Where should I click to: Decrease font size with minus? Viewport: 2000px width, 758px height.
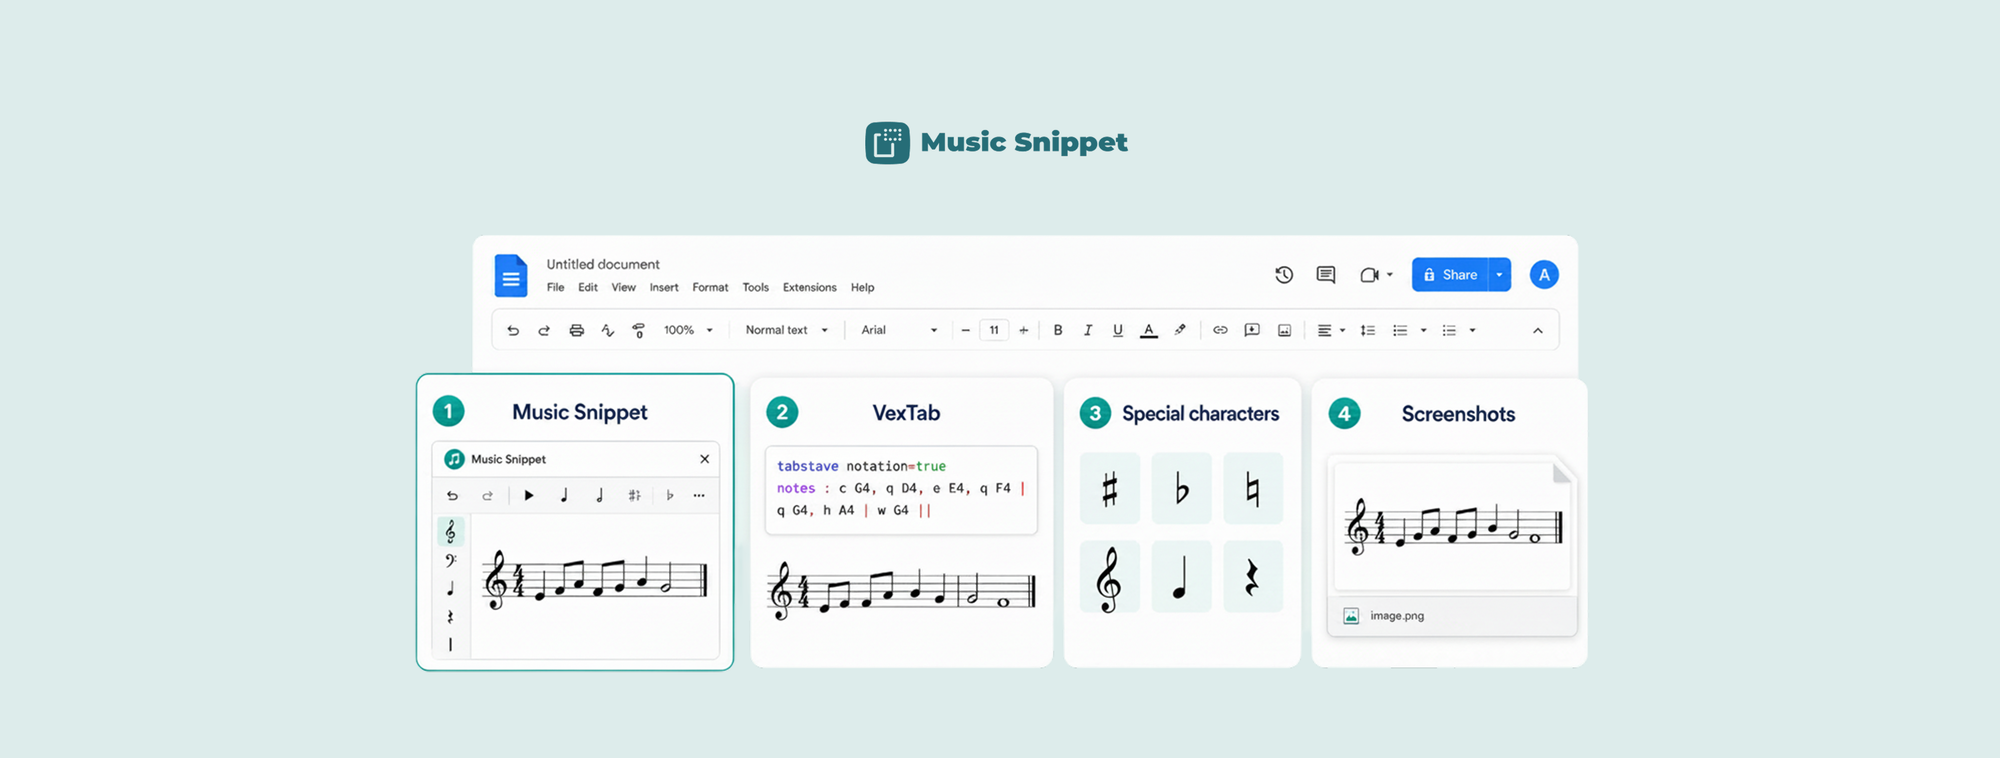click(x=965, y=330)
